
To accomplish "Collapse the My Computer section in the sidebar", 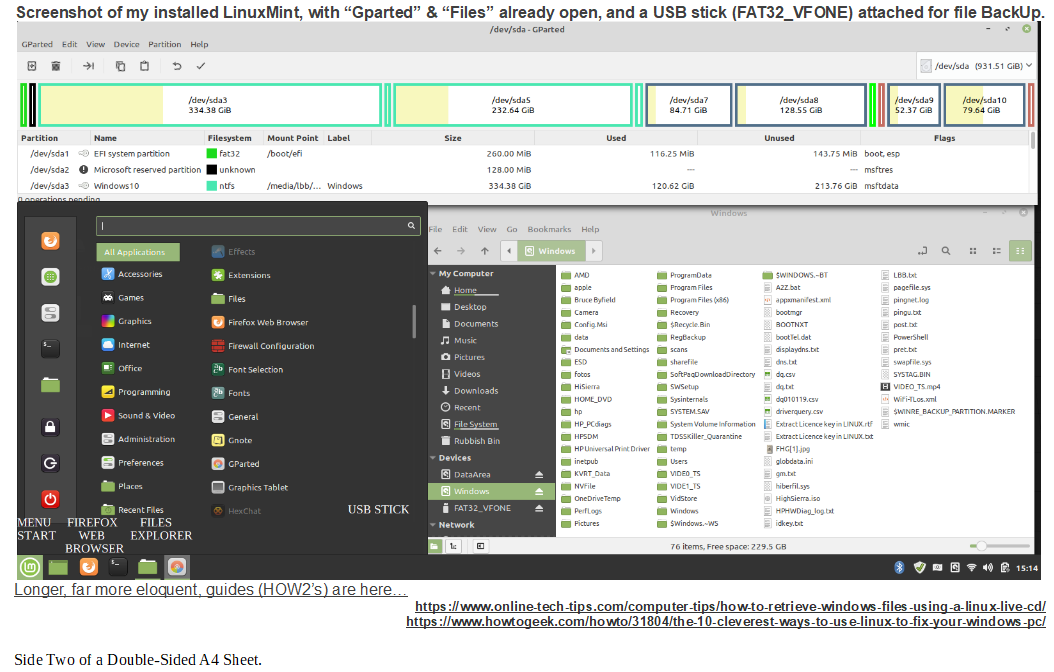I will click(433, 274).
